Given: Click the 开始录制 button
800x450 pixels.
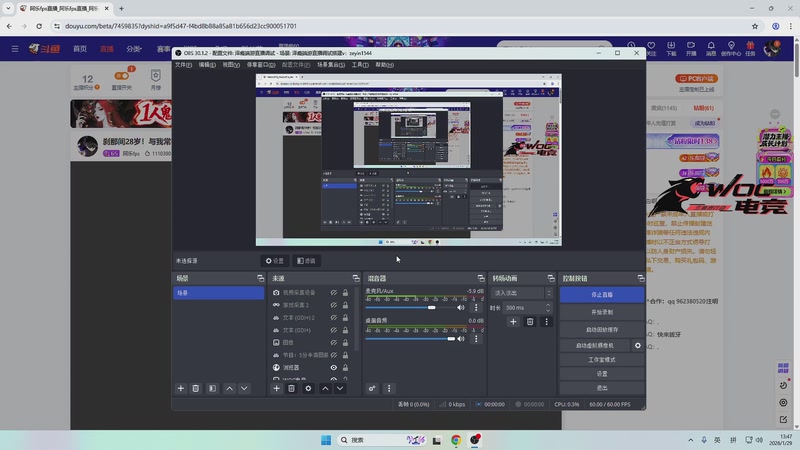Looking at the screenshot, I should click(602, 312).
